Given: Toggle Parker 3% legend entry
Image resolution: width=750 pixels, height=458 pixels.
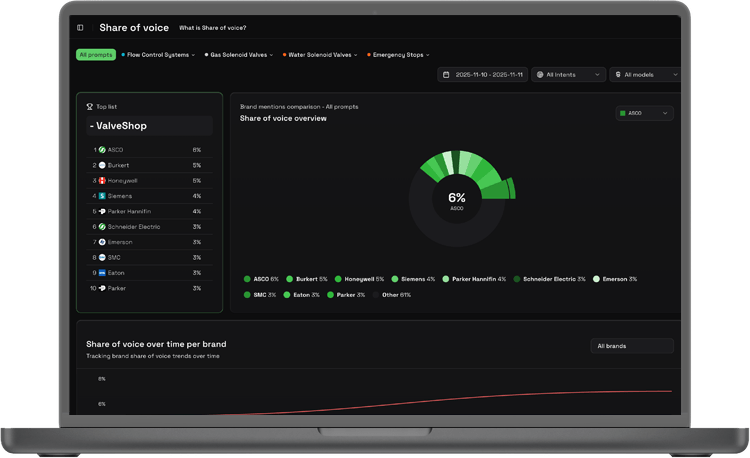Looking at the screenshot, I should [346, 295].
